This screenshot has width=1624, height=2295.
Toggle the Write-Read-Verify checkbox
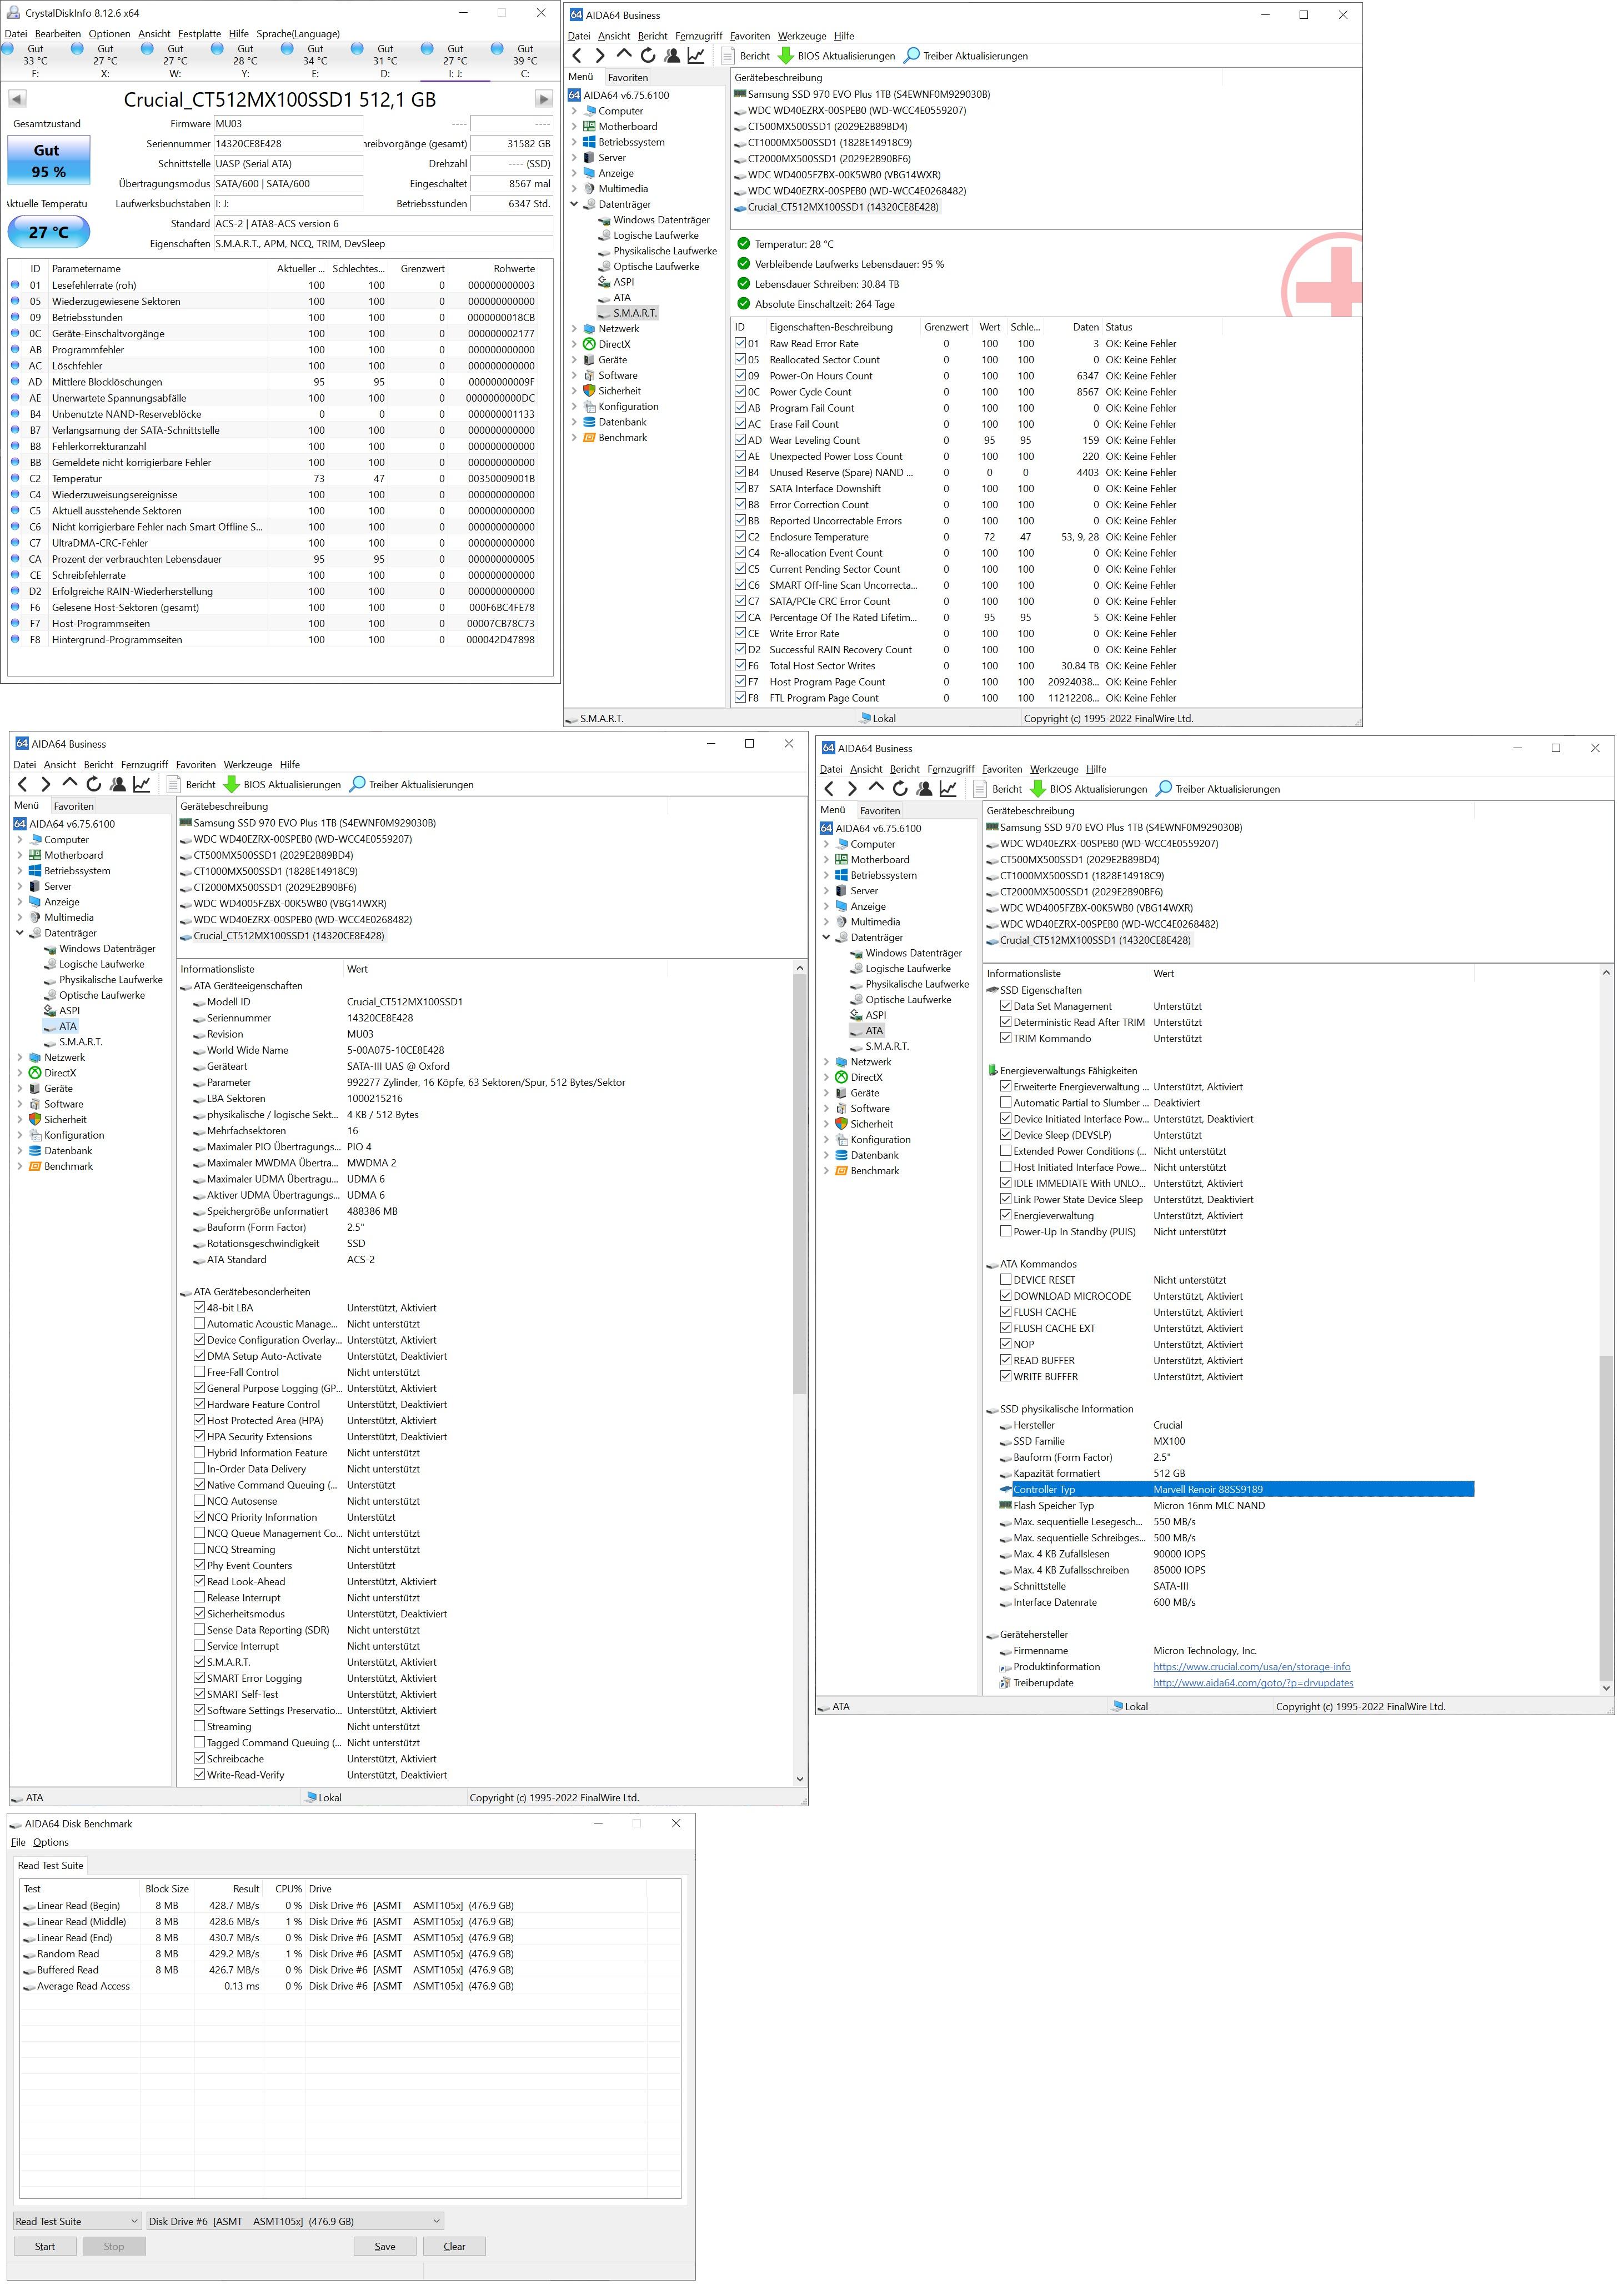[x=199, y=1775]
